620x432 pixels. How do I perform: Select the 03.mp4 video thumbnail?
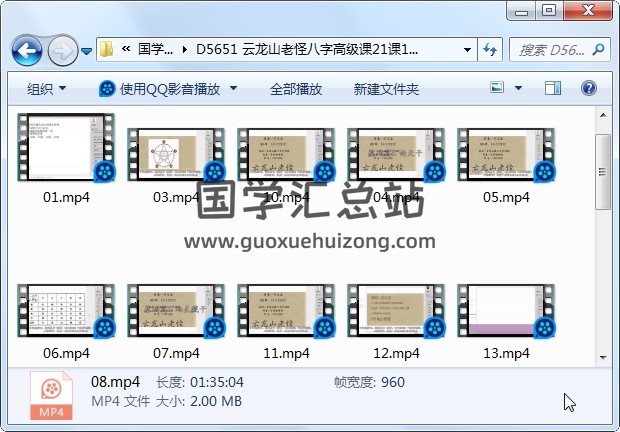click(176, 155)
